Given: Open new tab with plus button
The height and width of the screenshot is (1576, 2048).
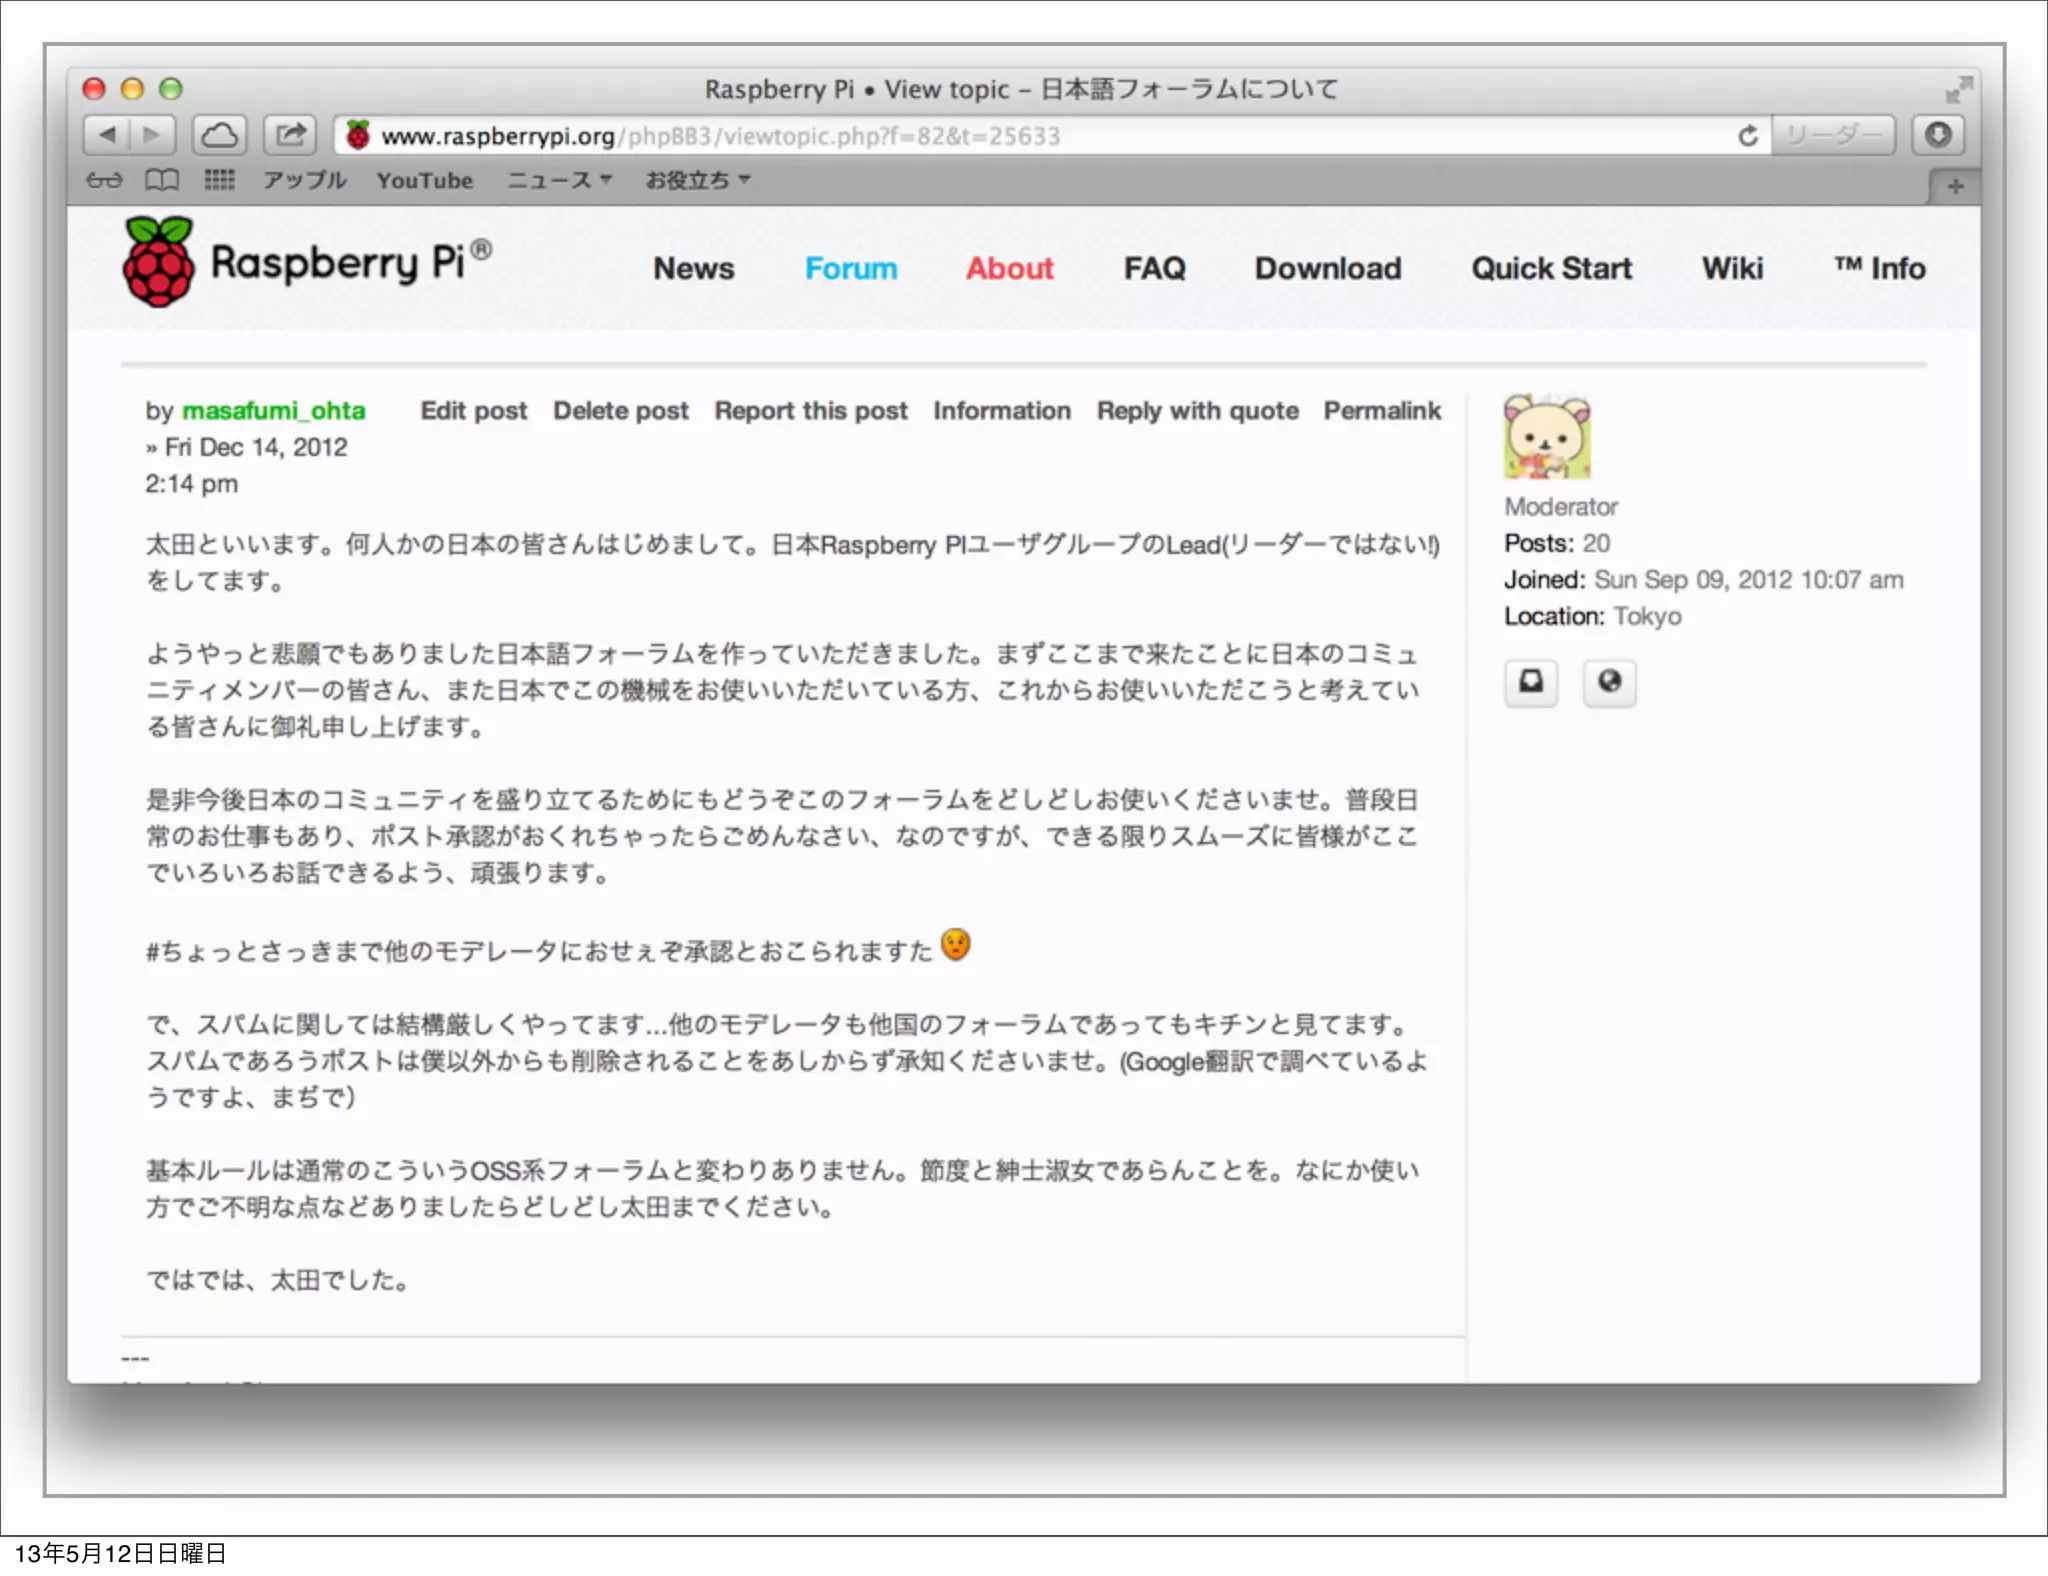Looking at the screenshot, I should point(1955,186).
